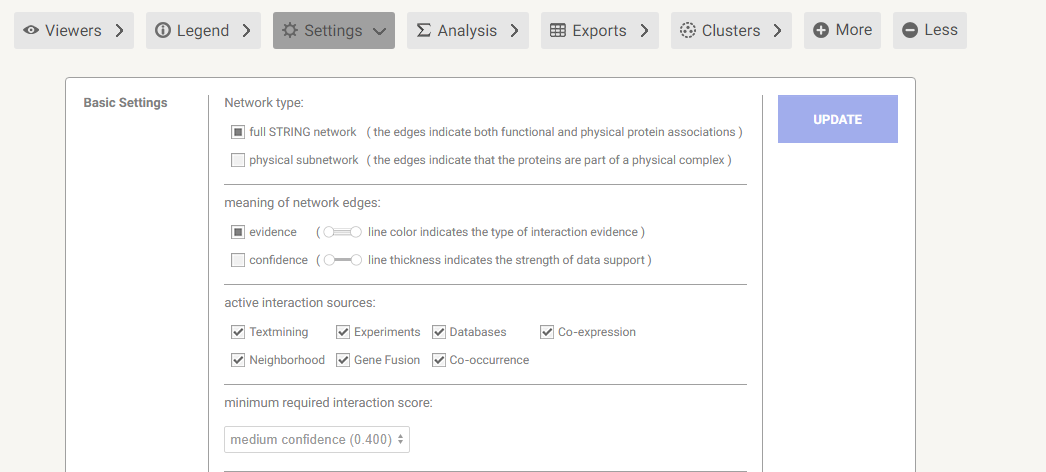Toggle the Co-expression checkbox
Image resolution: width=1046 pixels, height=472 pixels.
click(547, 332)
